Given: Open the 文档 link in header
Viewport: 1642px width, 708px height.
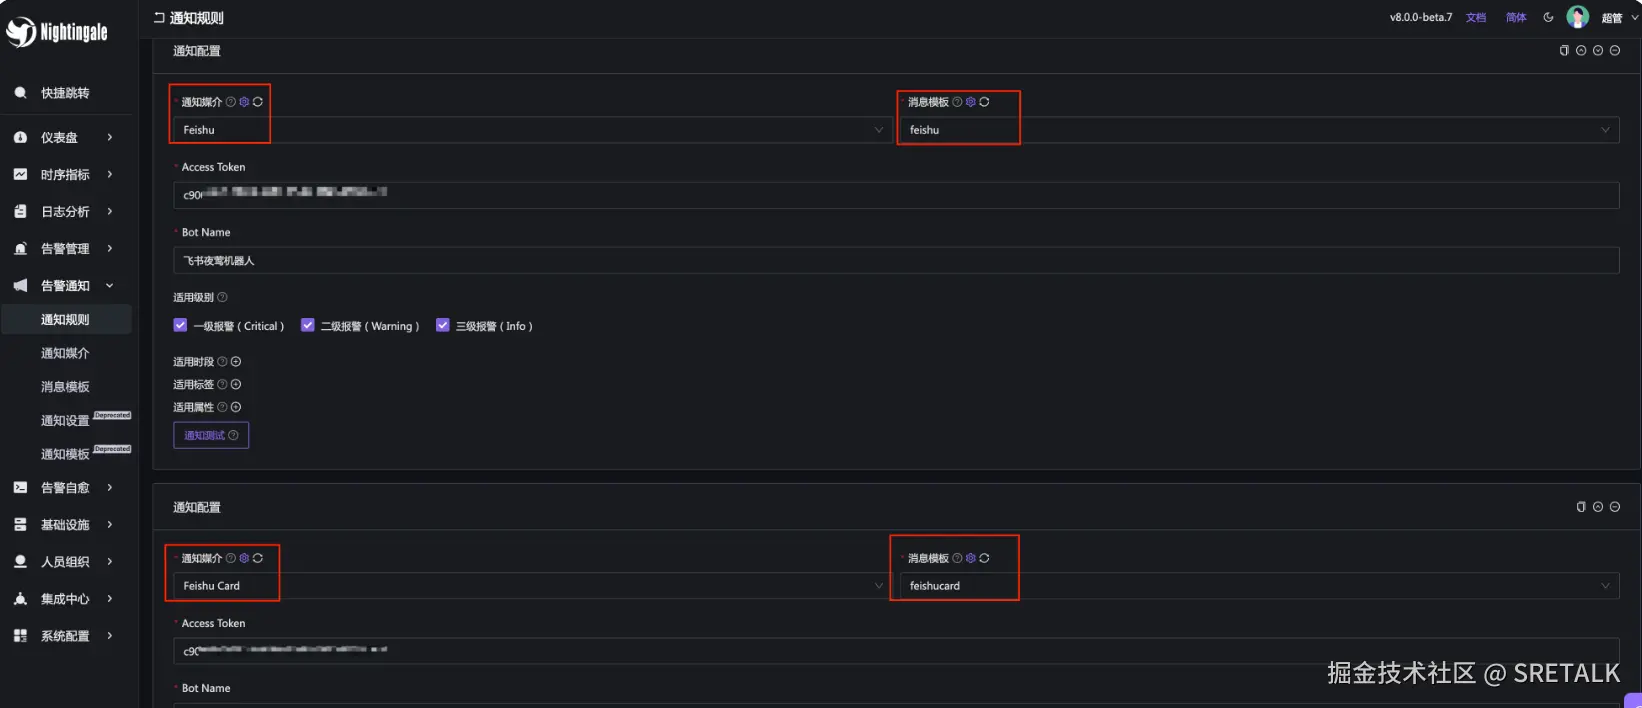Looking at the screenshot, I should pos(1475,18).
